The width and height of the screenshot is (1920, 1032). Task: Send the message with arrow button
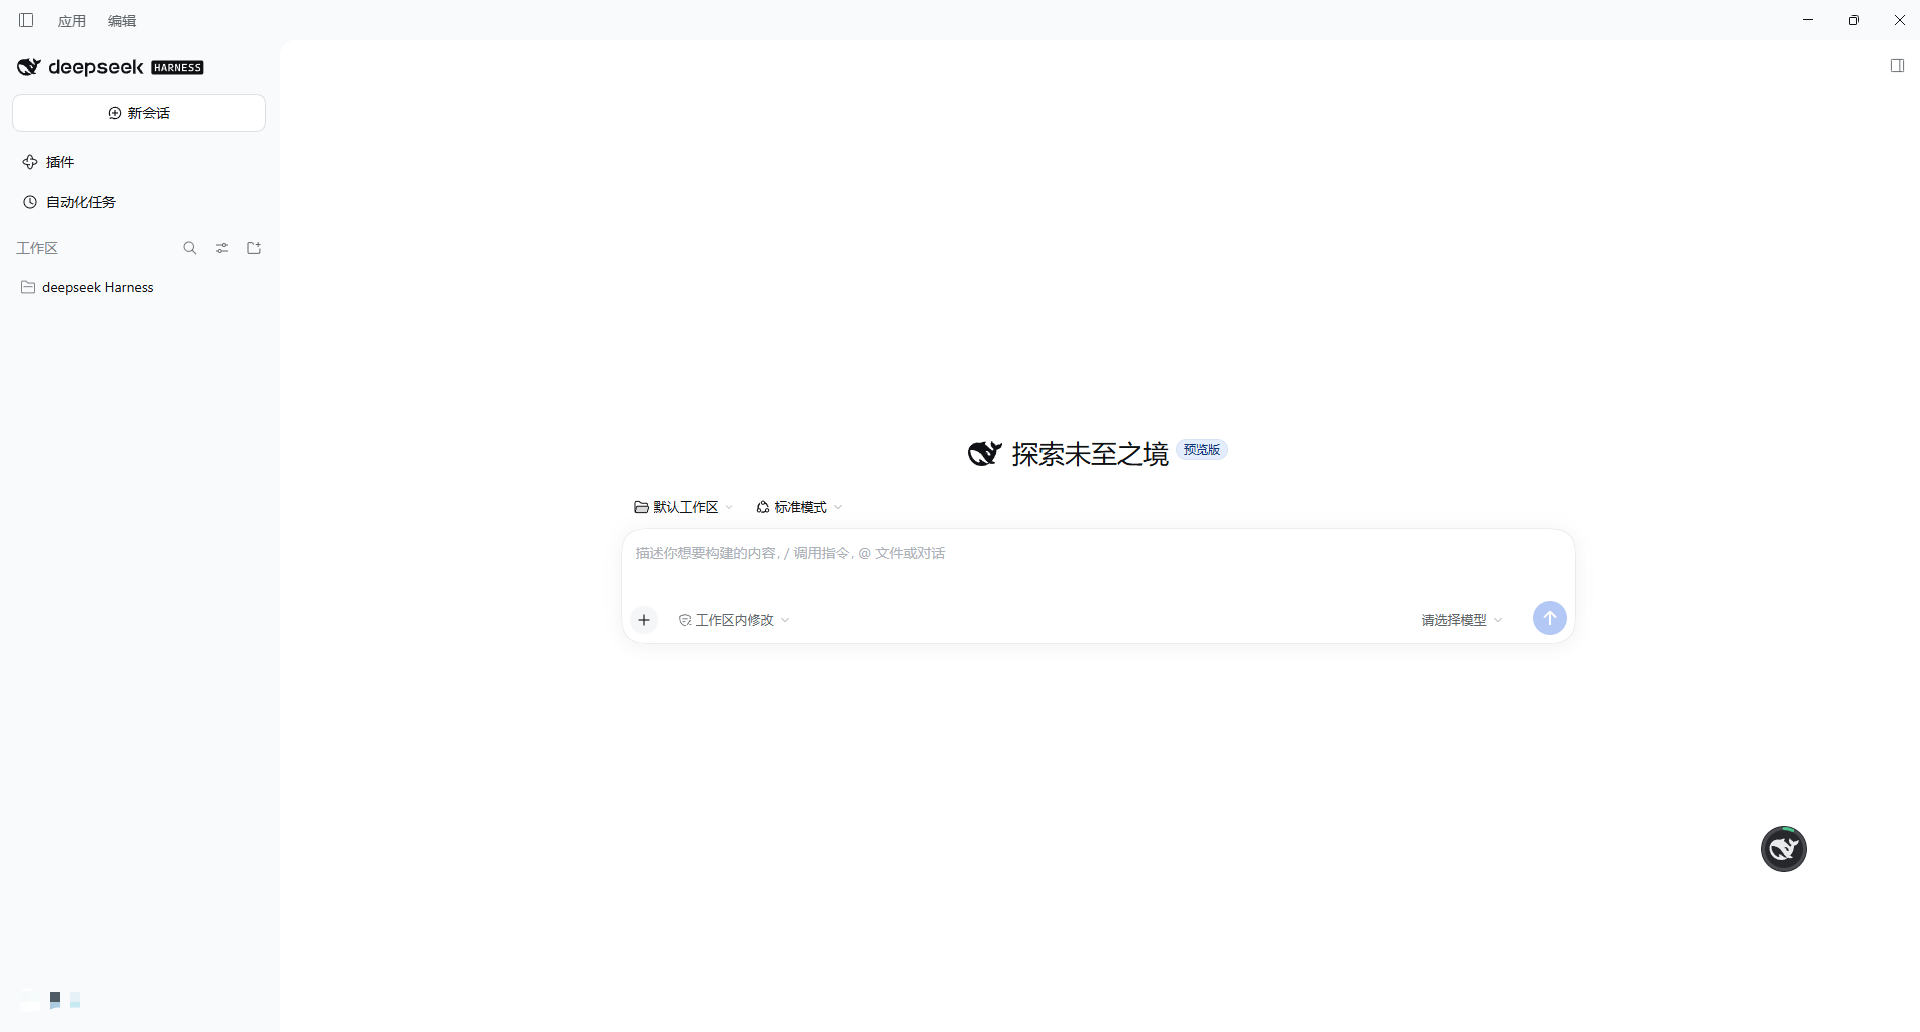pos(1550,618)
